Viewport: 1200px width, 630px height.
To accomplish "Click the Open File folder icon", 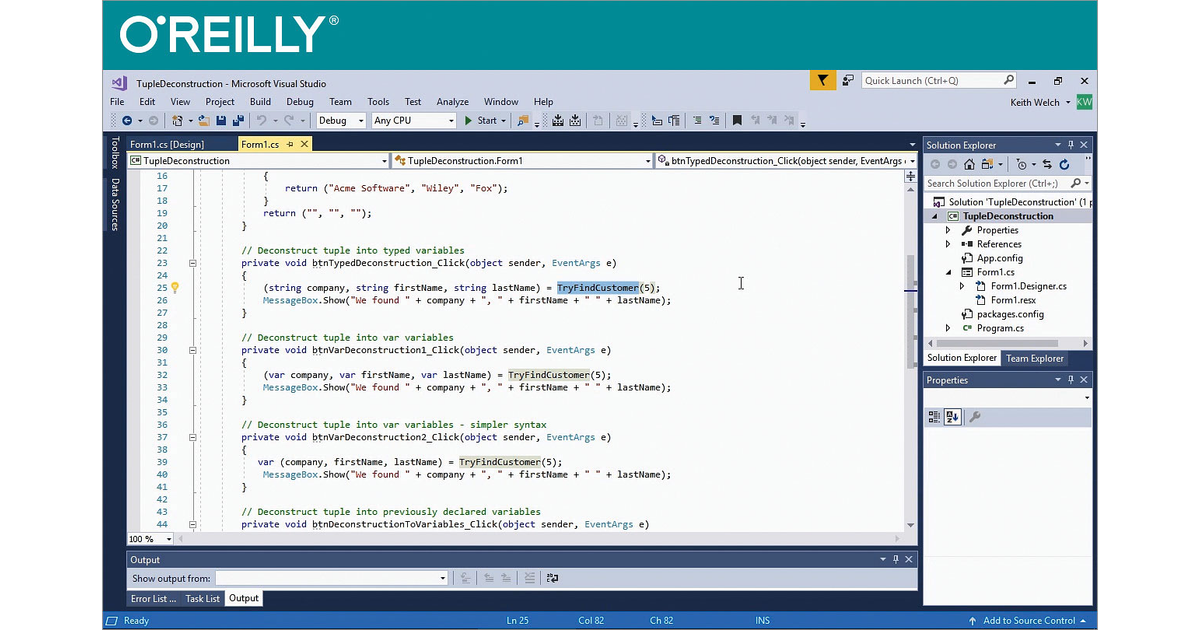I will click(x=204, y=121).
